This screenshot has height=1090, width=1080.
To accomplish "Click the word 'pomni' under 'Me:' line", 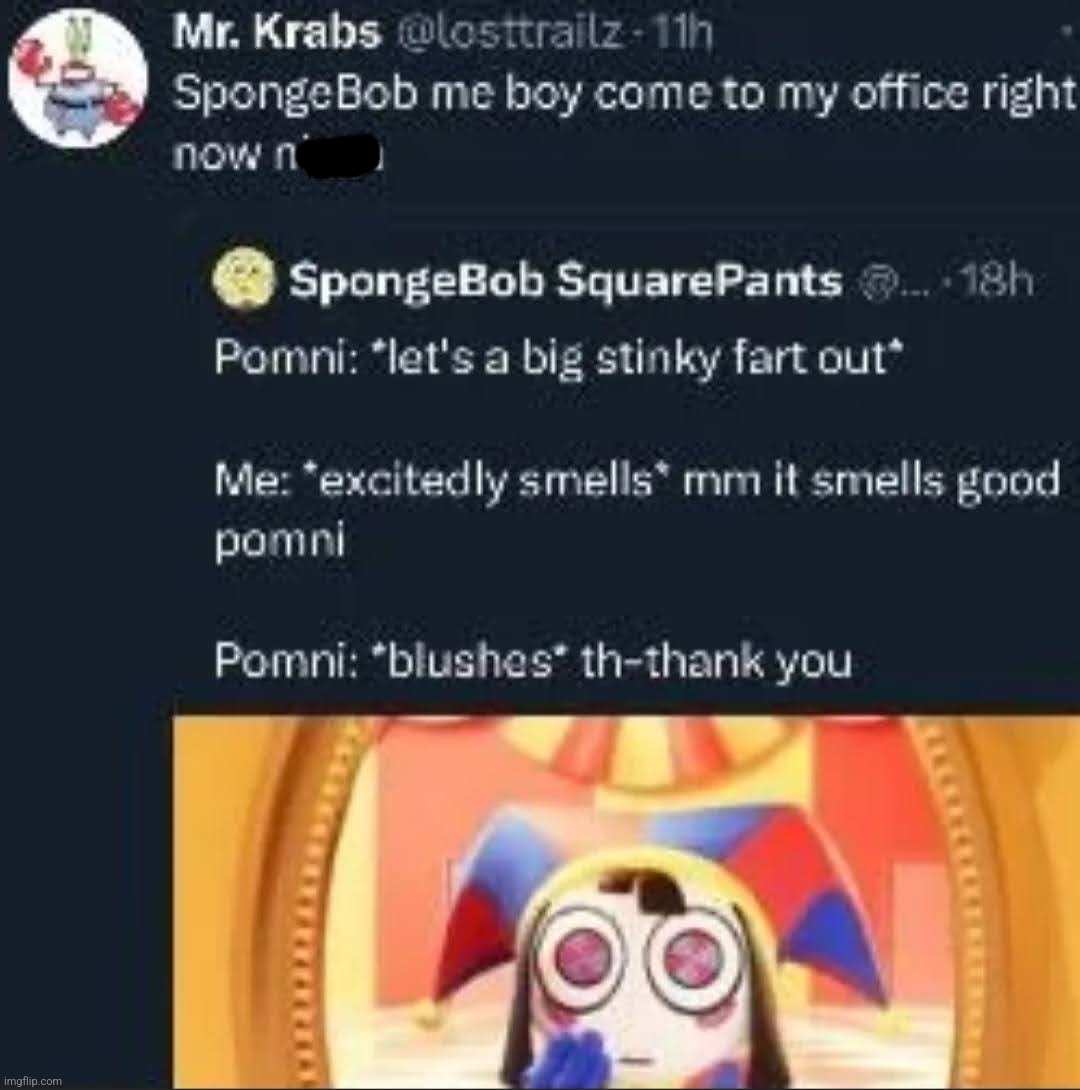I will click(279, 541).
